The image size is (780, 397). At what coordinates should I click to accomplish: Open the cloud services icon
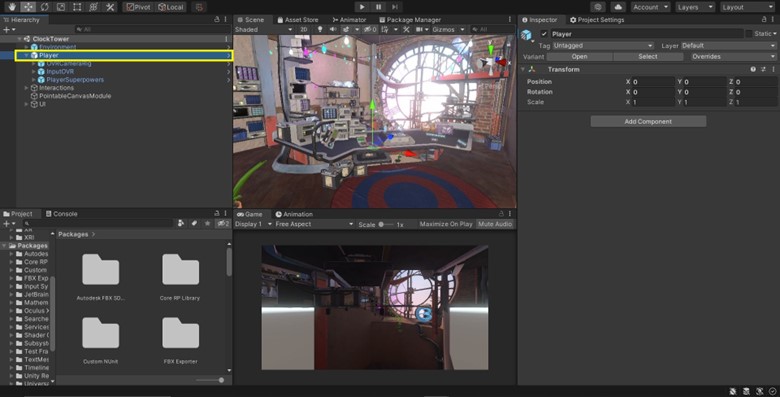pyautogui.click(x=618, y=7)
